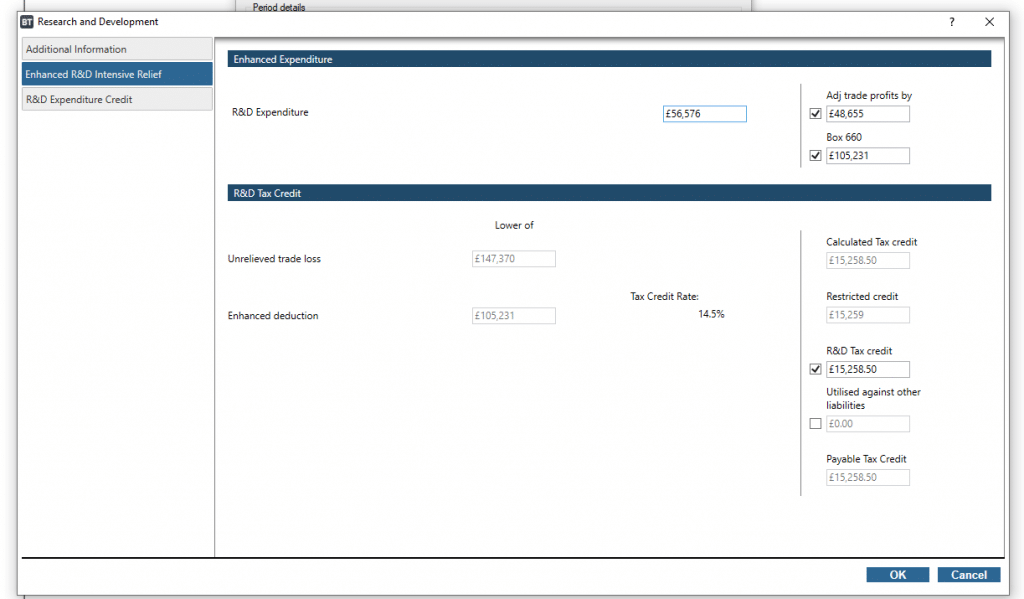Click Period details in background window

click(279, 7)
